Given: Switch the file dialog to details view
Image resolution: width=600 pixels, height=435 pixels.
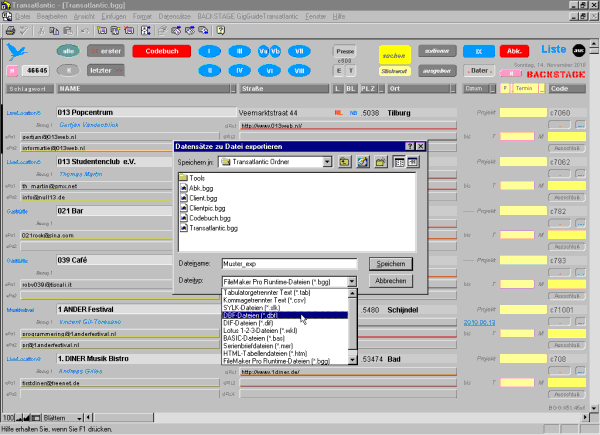Looking at the screenshot, I should [x=412, y=161].
